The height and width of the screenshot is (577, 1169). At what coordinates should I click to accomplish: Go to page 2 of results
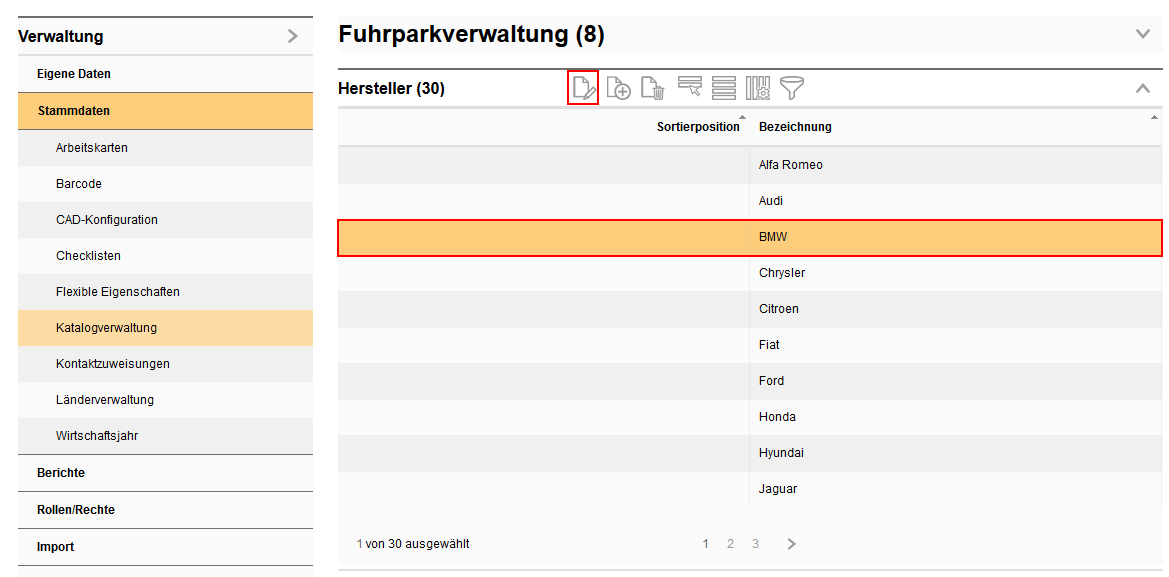click(x=730, y=544)
